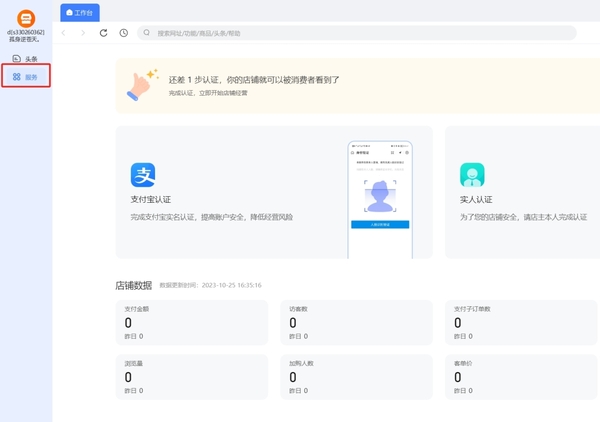This screenshot has width=600, height=422.
Task: Go forward with the right arrow
Action: point(83,33)
